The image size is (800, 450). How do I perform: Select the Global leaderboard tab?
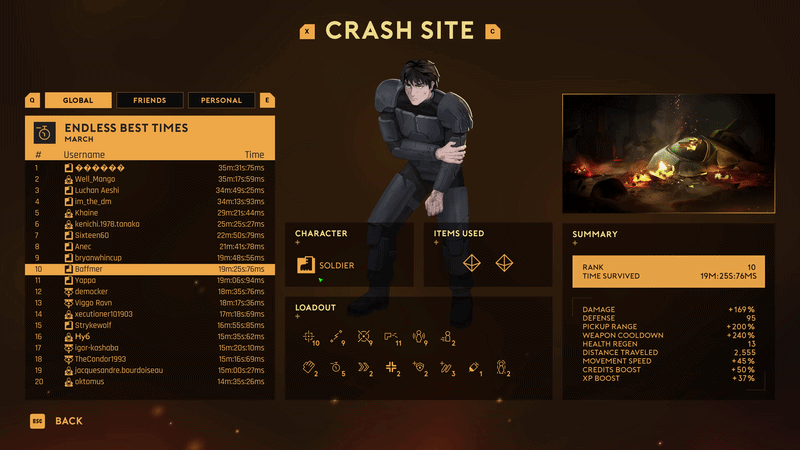pos(78,100)
